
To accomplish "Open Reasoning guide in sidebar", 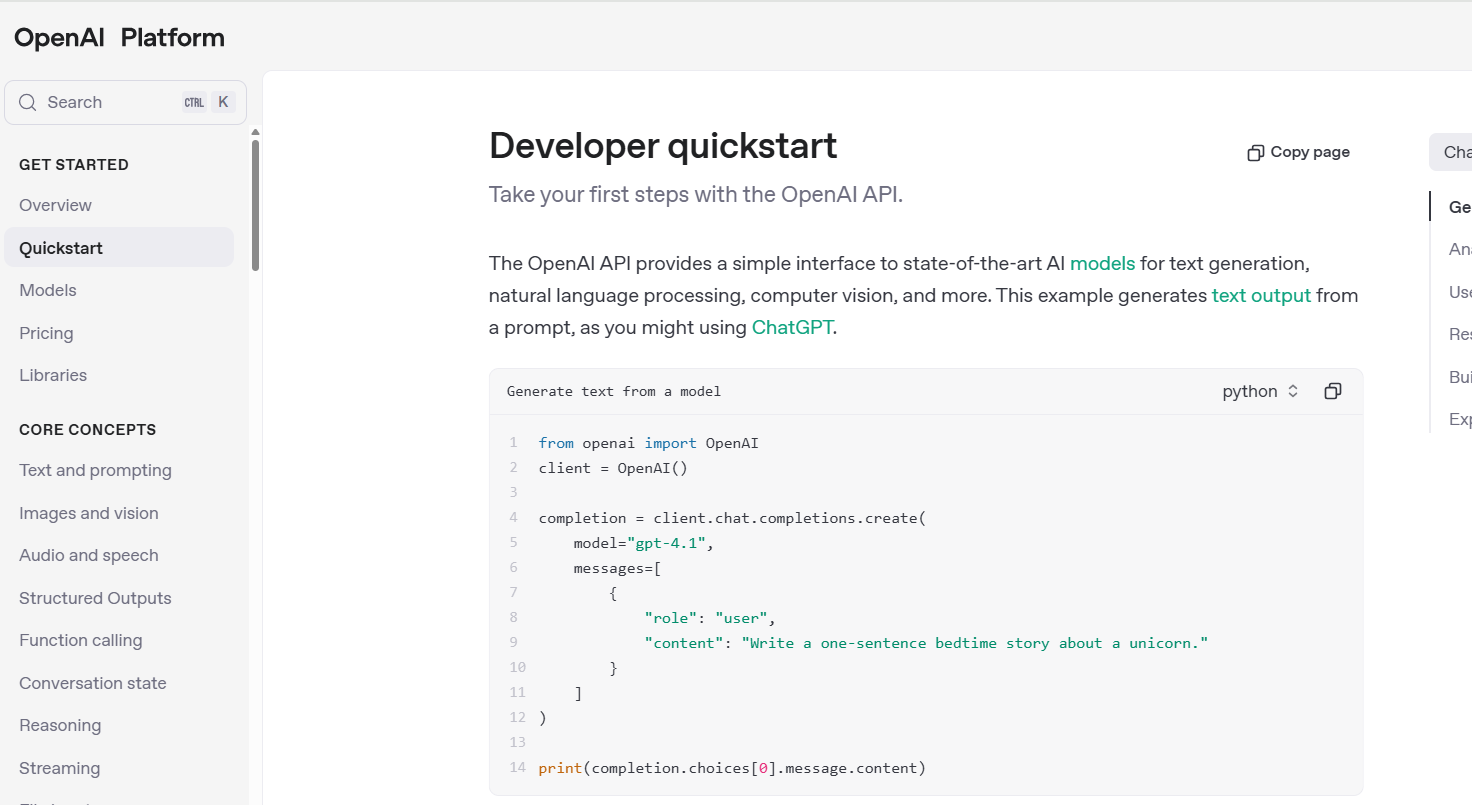I will coord(60,725).
